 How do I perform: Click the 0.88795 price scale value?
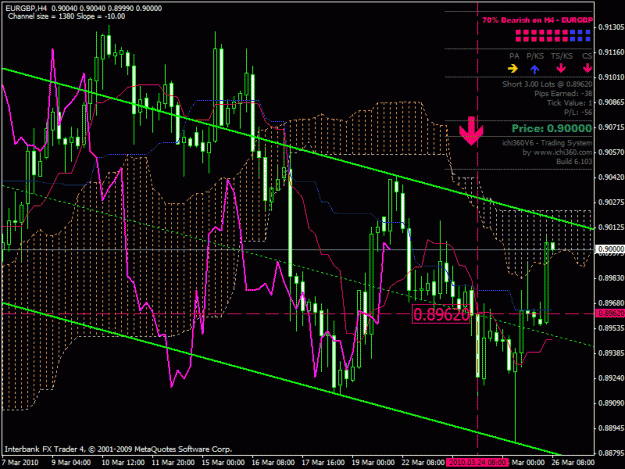click(611, 453)
